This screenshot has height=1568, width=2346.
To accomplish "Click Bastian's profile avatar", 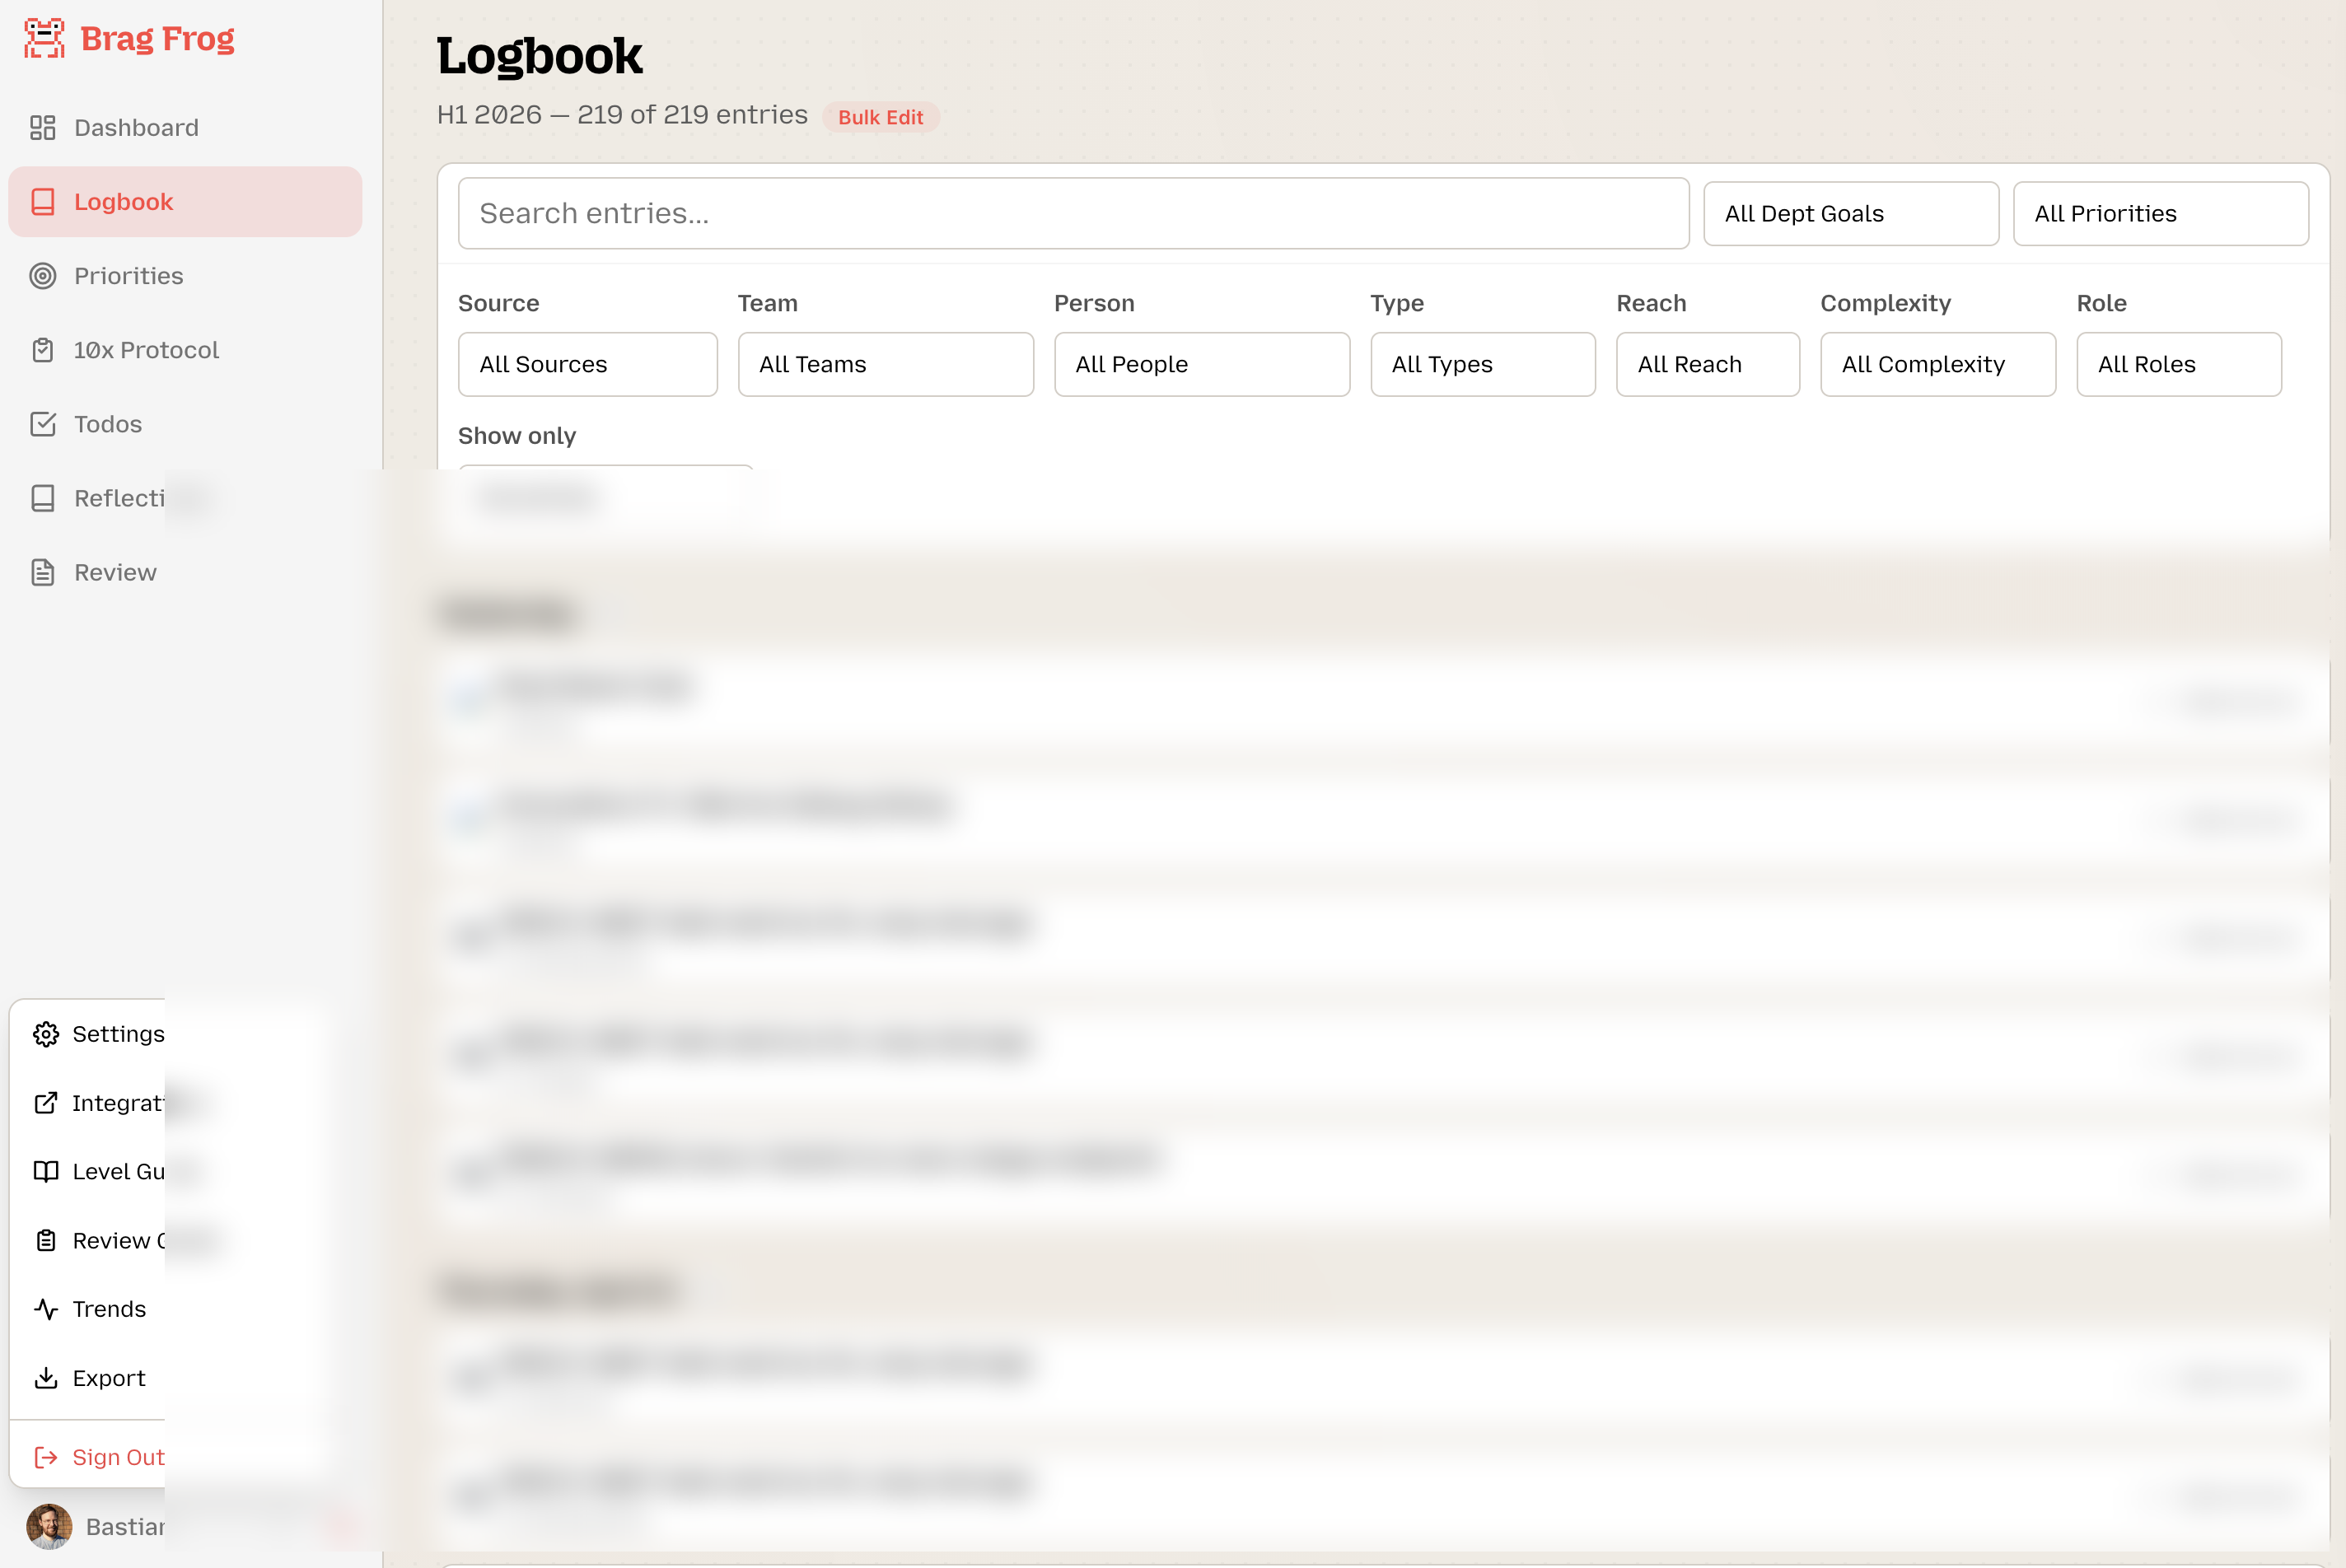I will pyautogui.click(x=49, y=1526).
